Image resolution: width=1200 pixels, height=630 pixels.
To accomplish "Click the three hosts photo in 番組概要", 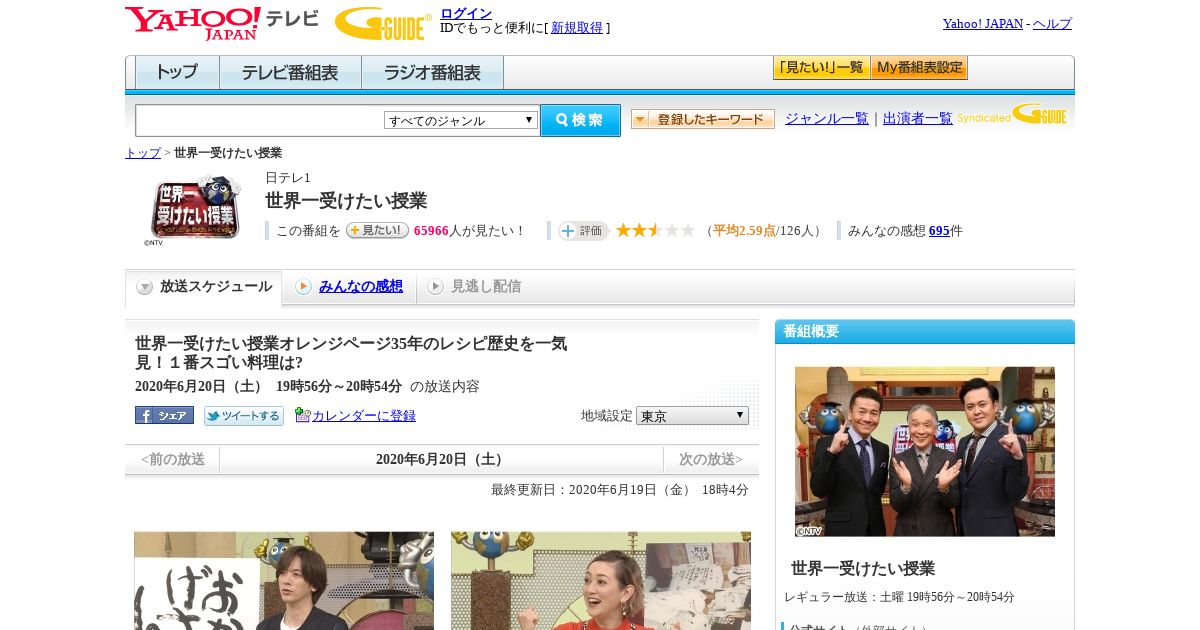I will pyautogui.click(x=925, y=451).
